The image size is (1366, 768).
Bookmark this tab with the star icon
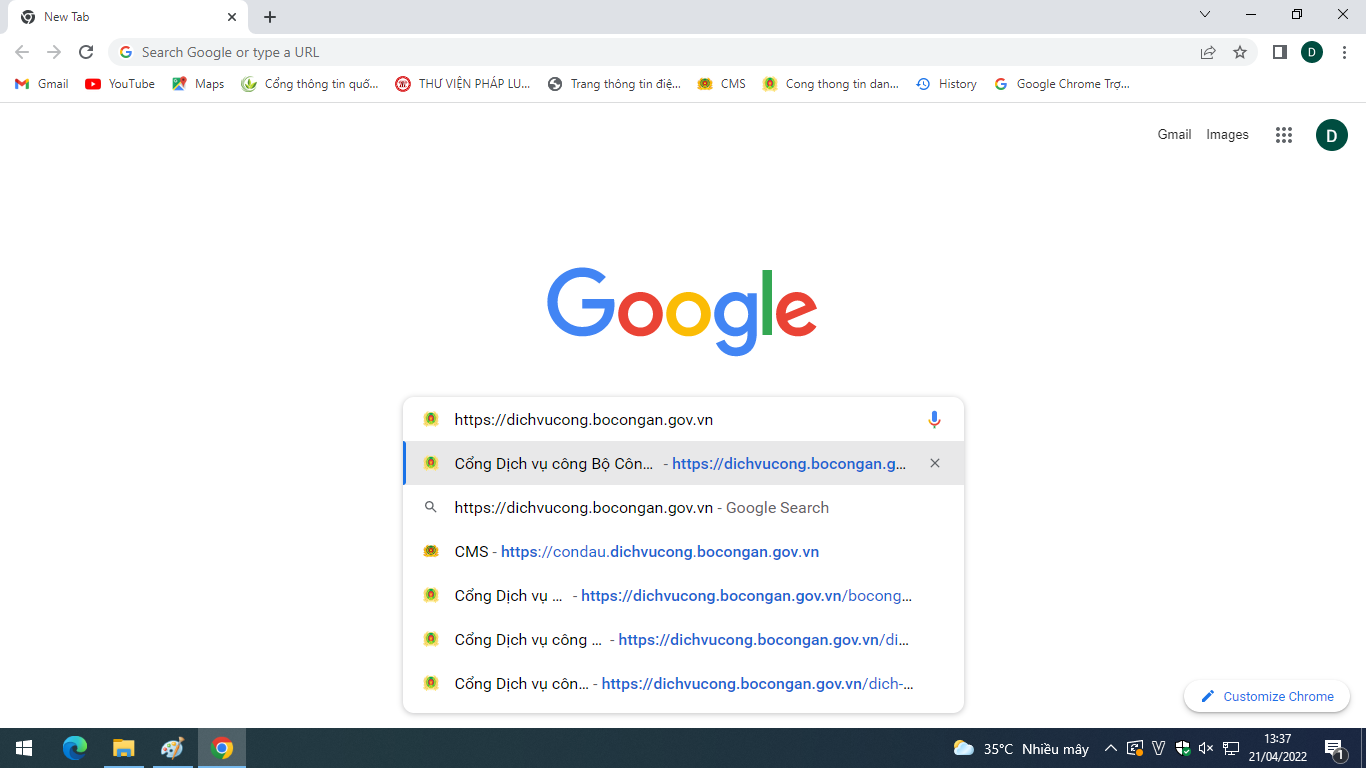(x=1240, y=52)
